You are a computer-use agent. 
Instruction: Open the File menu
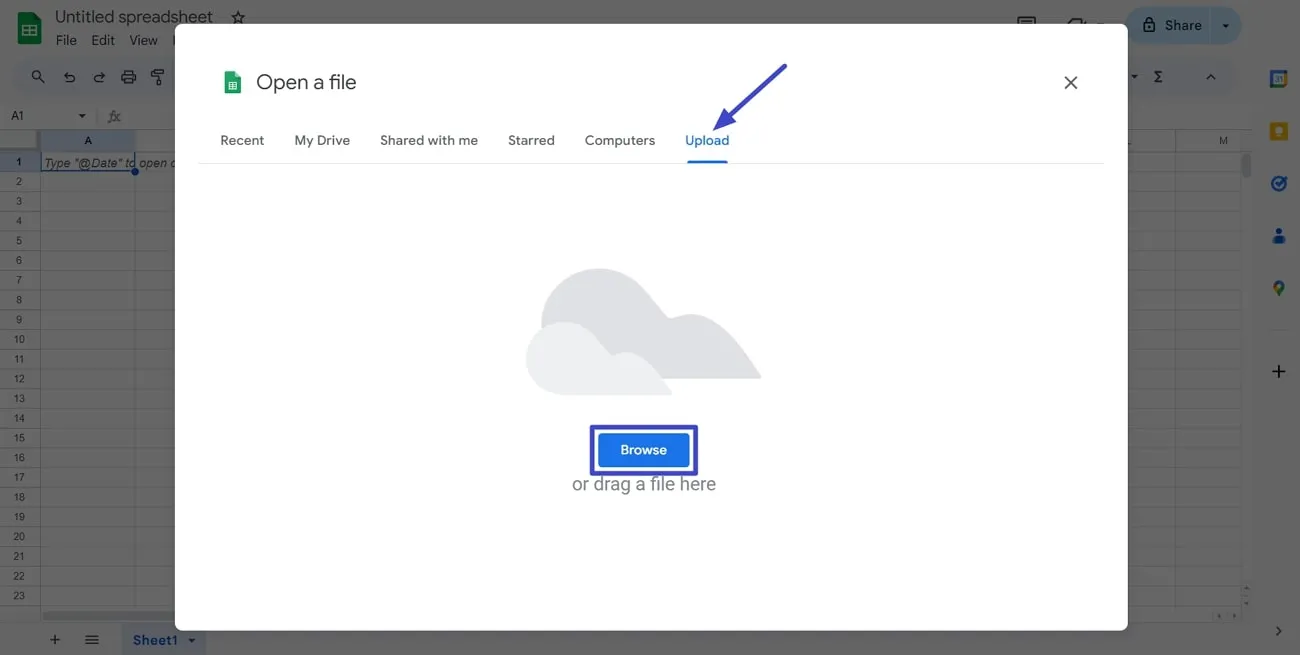66,41
